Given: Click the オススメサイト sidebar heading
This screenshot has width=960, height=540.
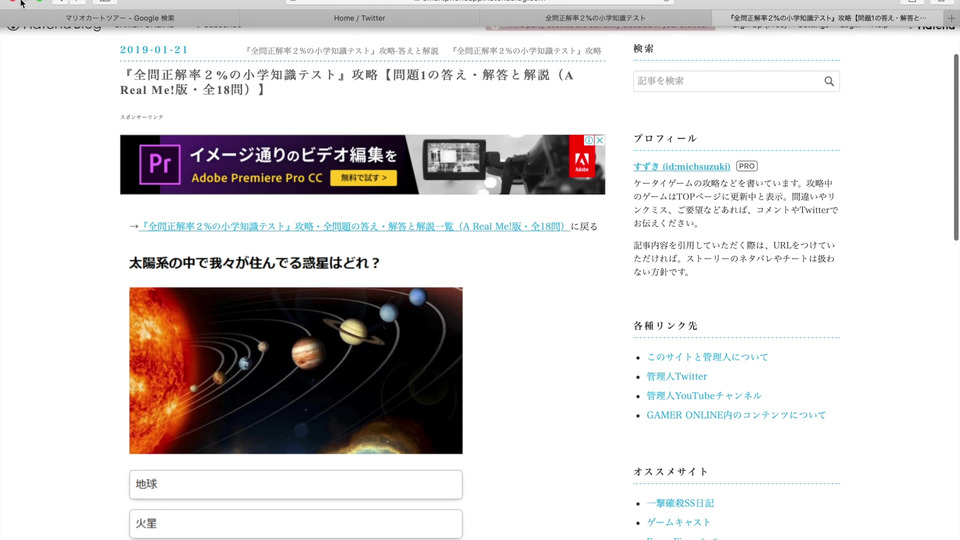Looking at the screenshot, I should click(x=670, y=471).
